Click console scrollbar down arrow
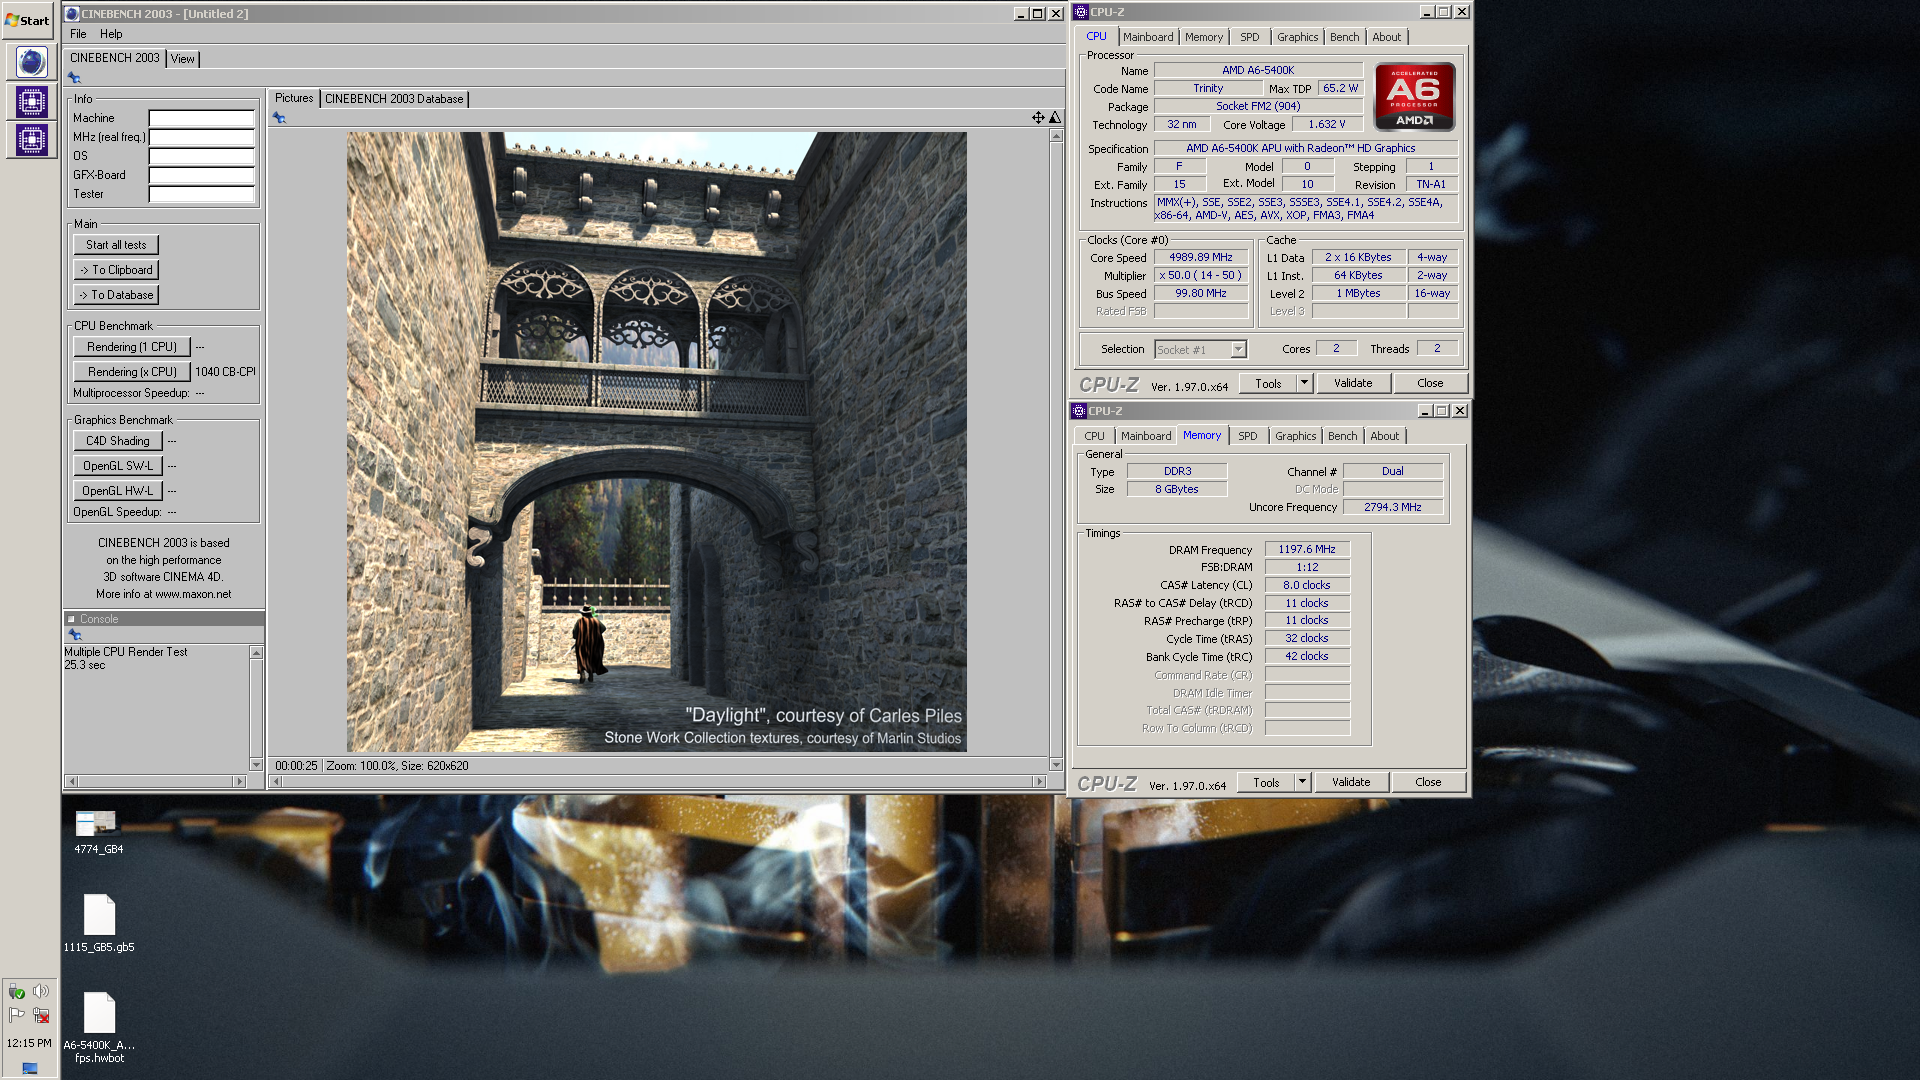 coord(256,765)
